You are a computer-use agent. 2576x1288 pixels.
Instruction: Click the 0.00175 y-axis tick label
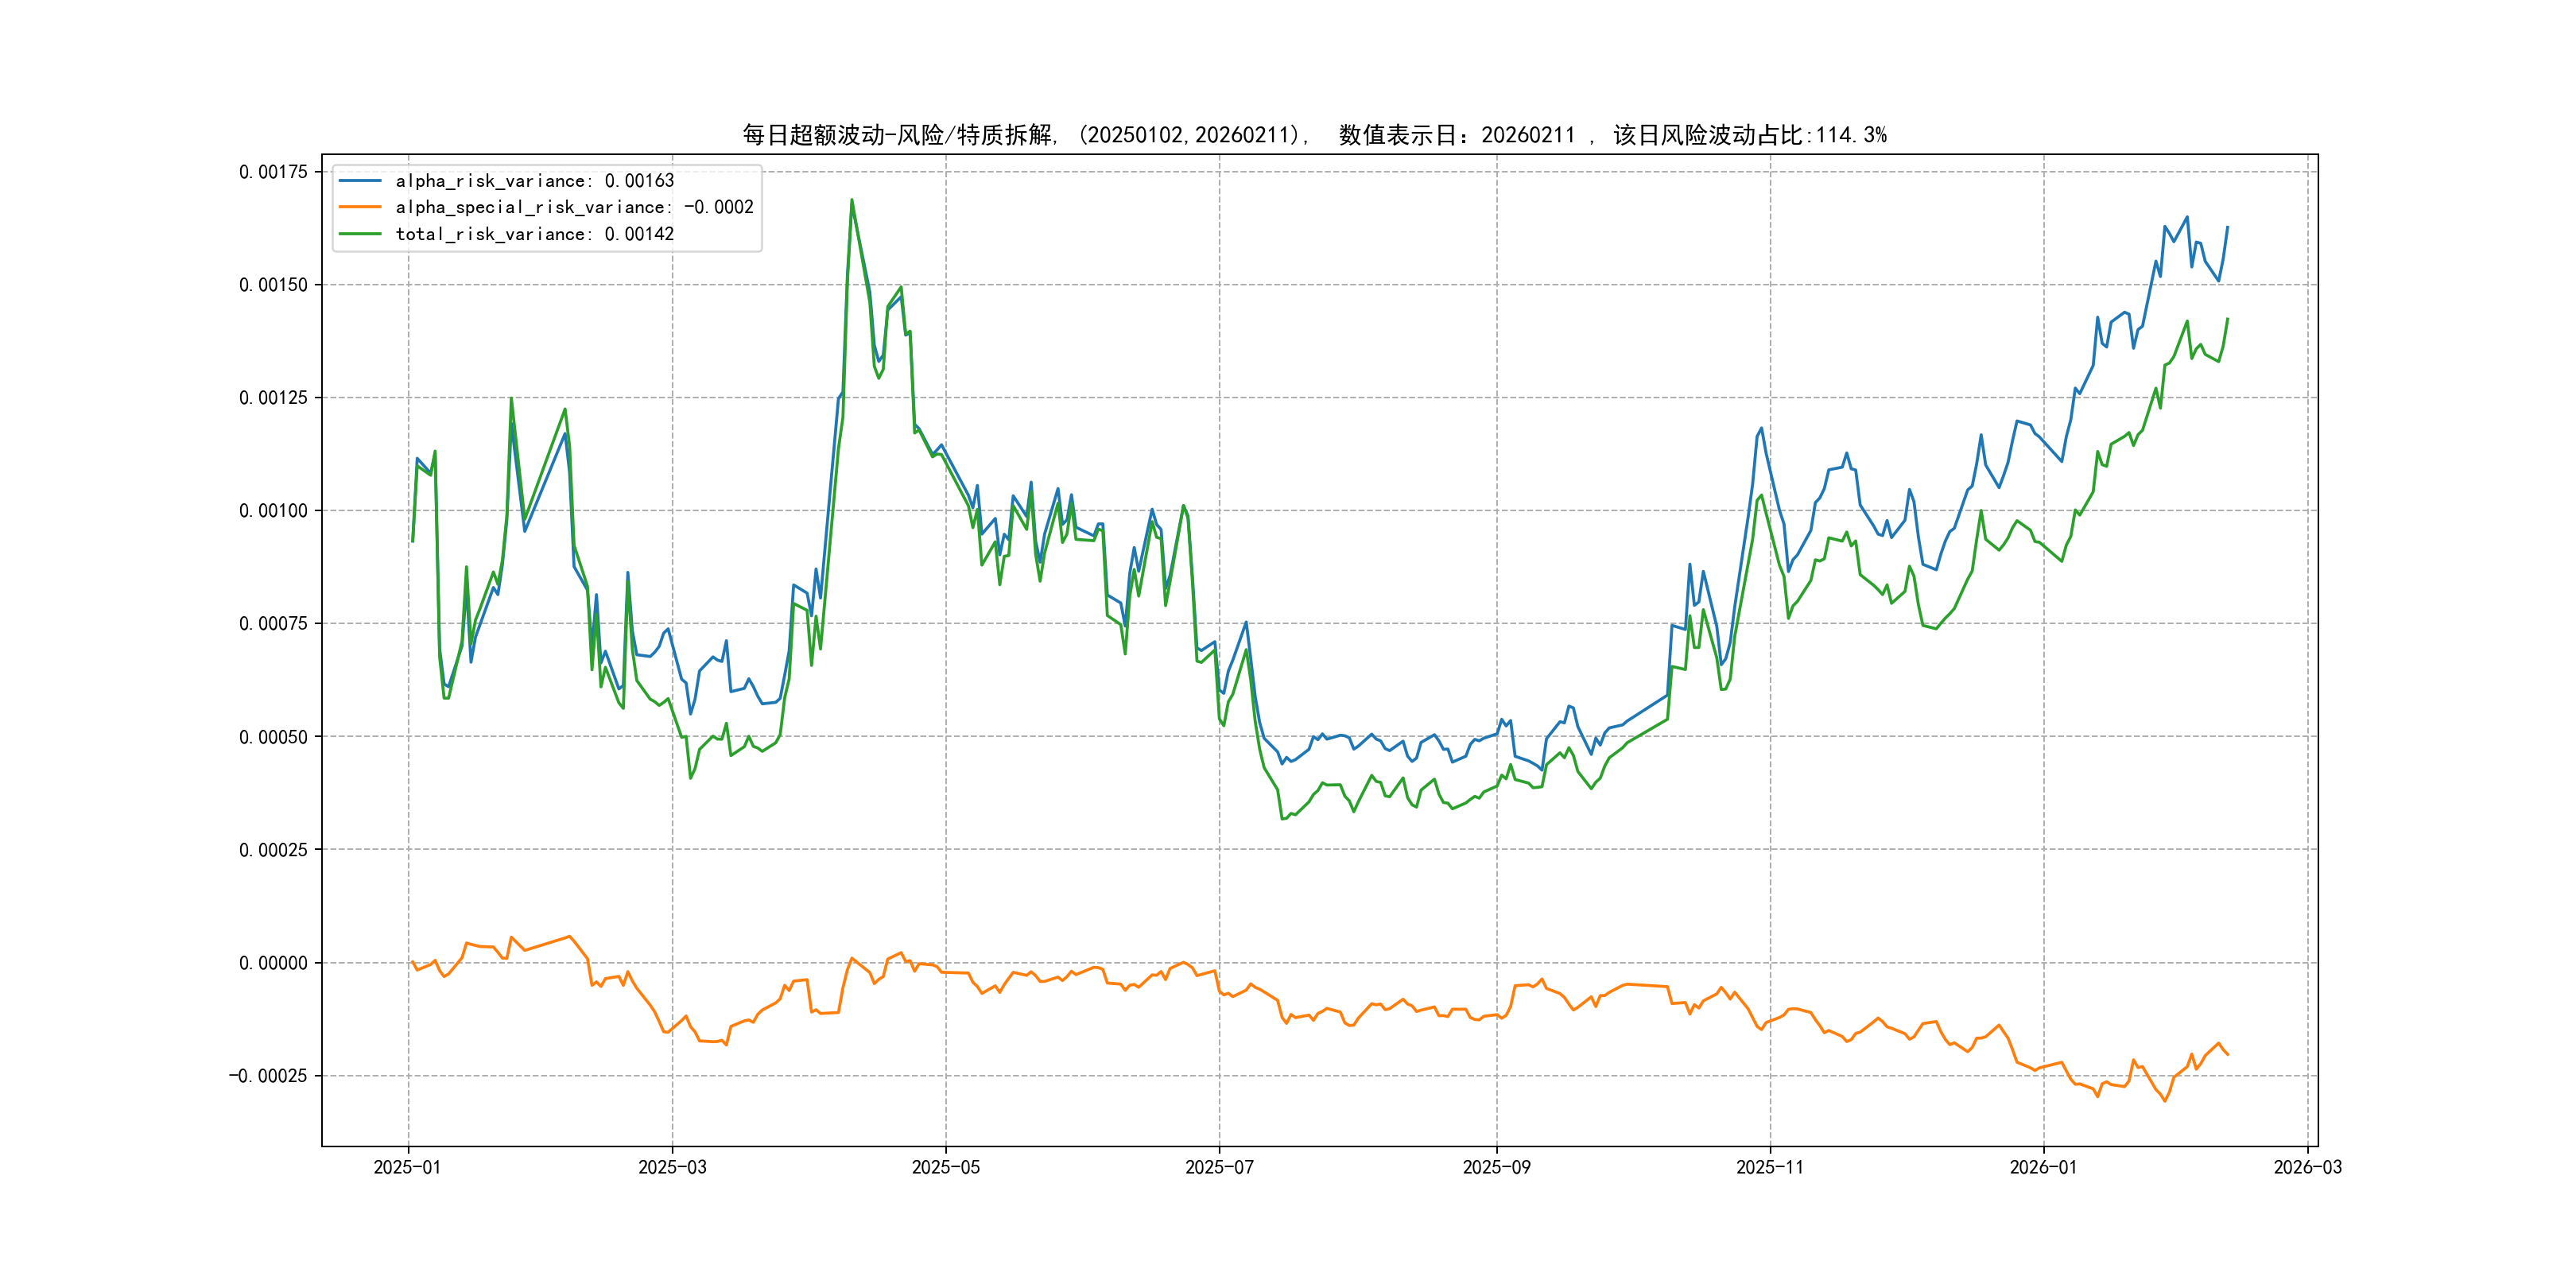(273, 172)
